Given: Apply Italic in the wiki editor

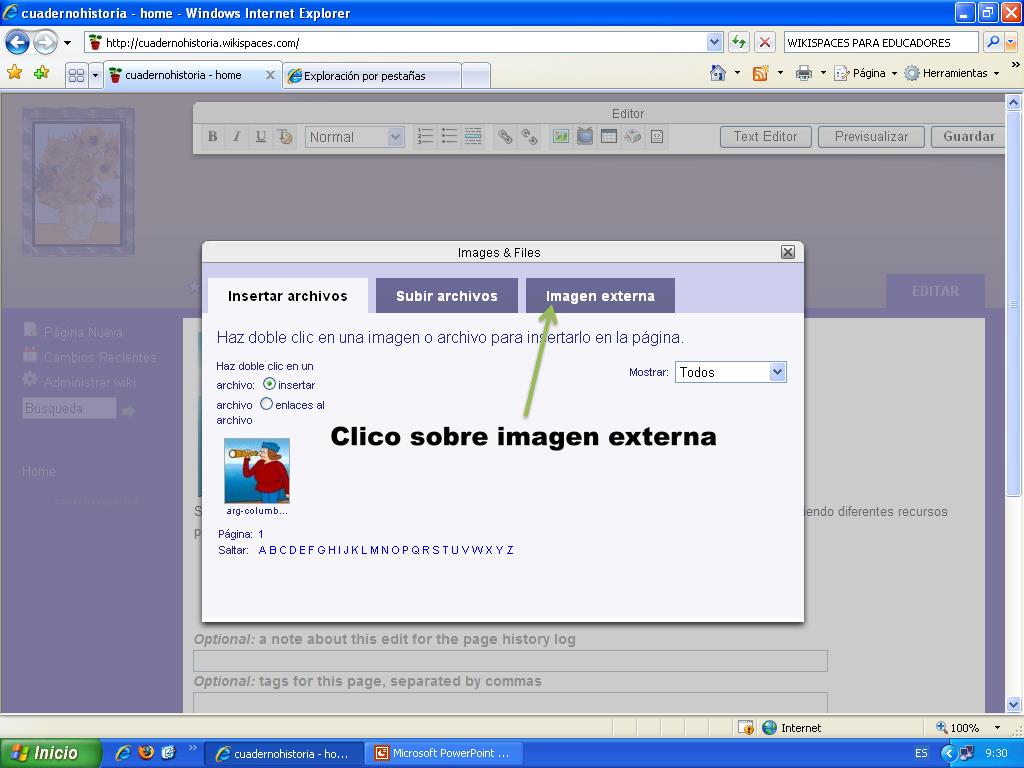Looking at the screenshot, I should pos(236,136).
